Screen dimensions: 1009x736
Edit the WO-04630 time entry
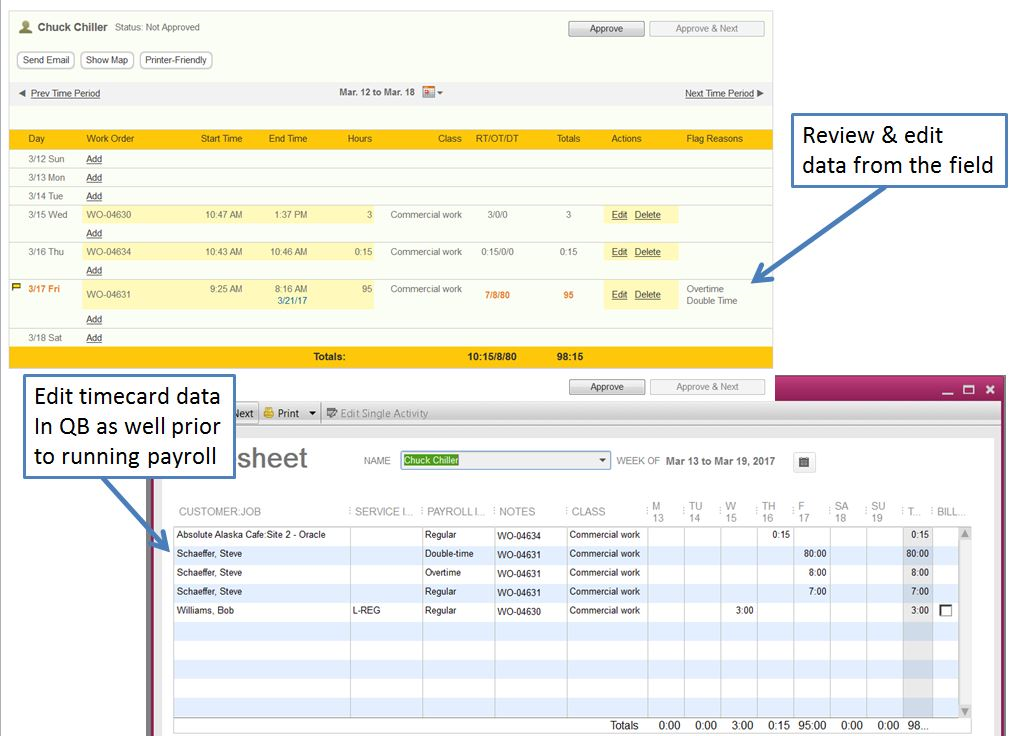pyautogui.click(x=619, y=215)
